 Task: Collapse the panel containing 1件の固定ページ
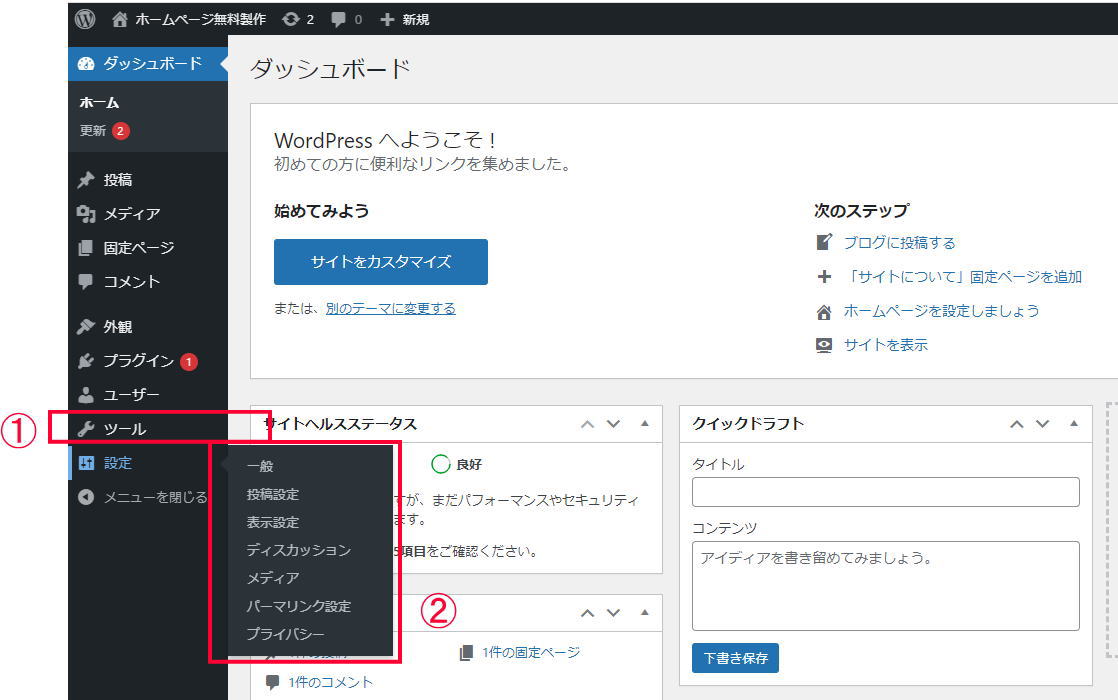[645, 612]
